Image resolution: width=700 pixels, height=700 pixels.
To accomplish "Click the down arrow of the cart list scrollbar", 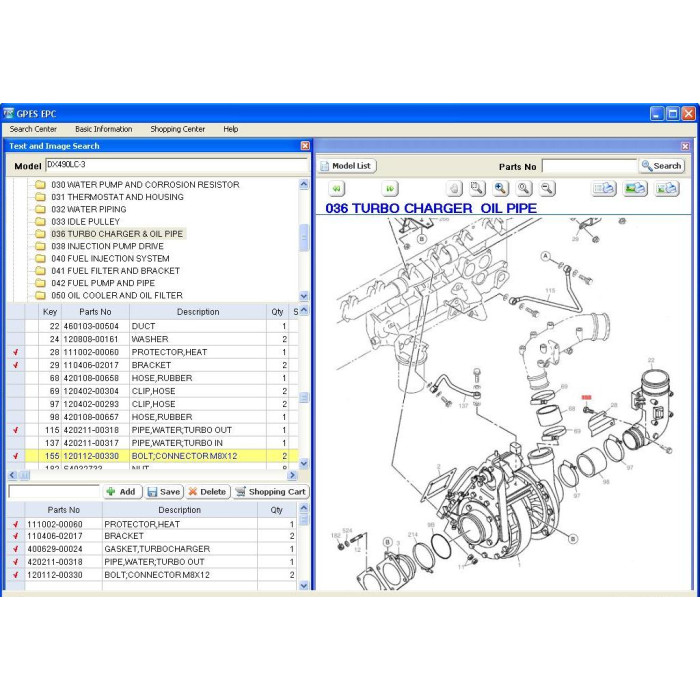I will 304,585.
